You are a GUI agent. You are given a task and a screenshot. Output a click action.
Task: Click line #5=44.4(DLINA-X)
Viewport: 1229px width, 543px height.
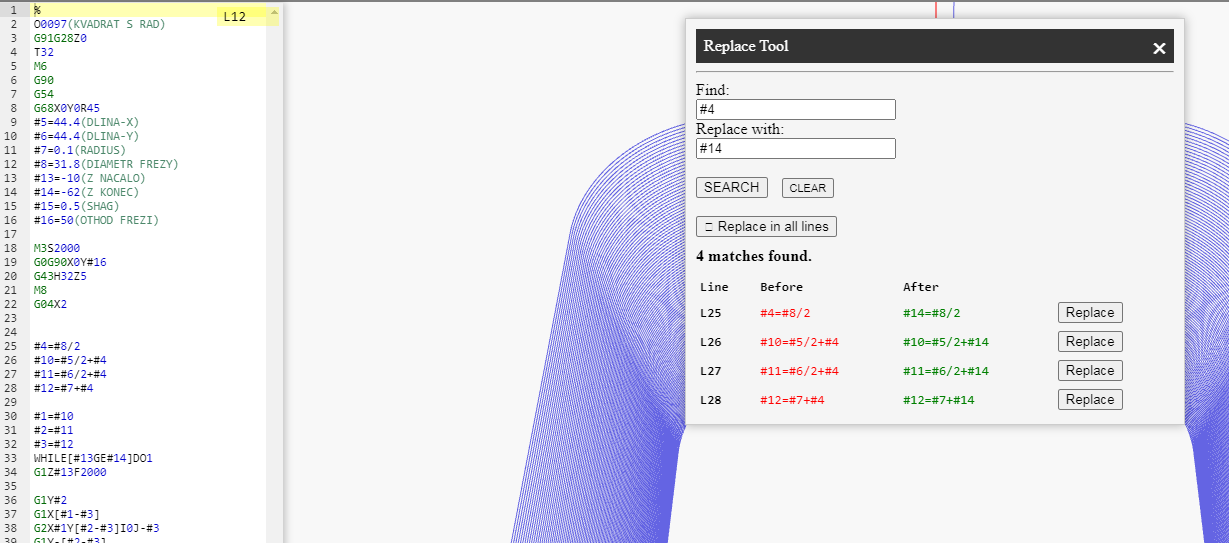click(86, 122)
